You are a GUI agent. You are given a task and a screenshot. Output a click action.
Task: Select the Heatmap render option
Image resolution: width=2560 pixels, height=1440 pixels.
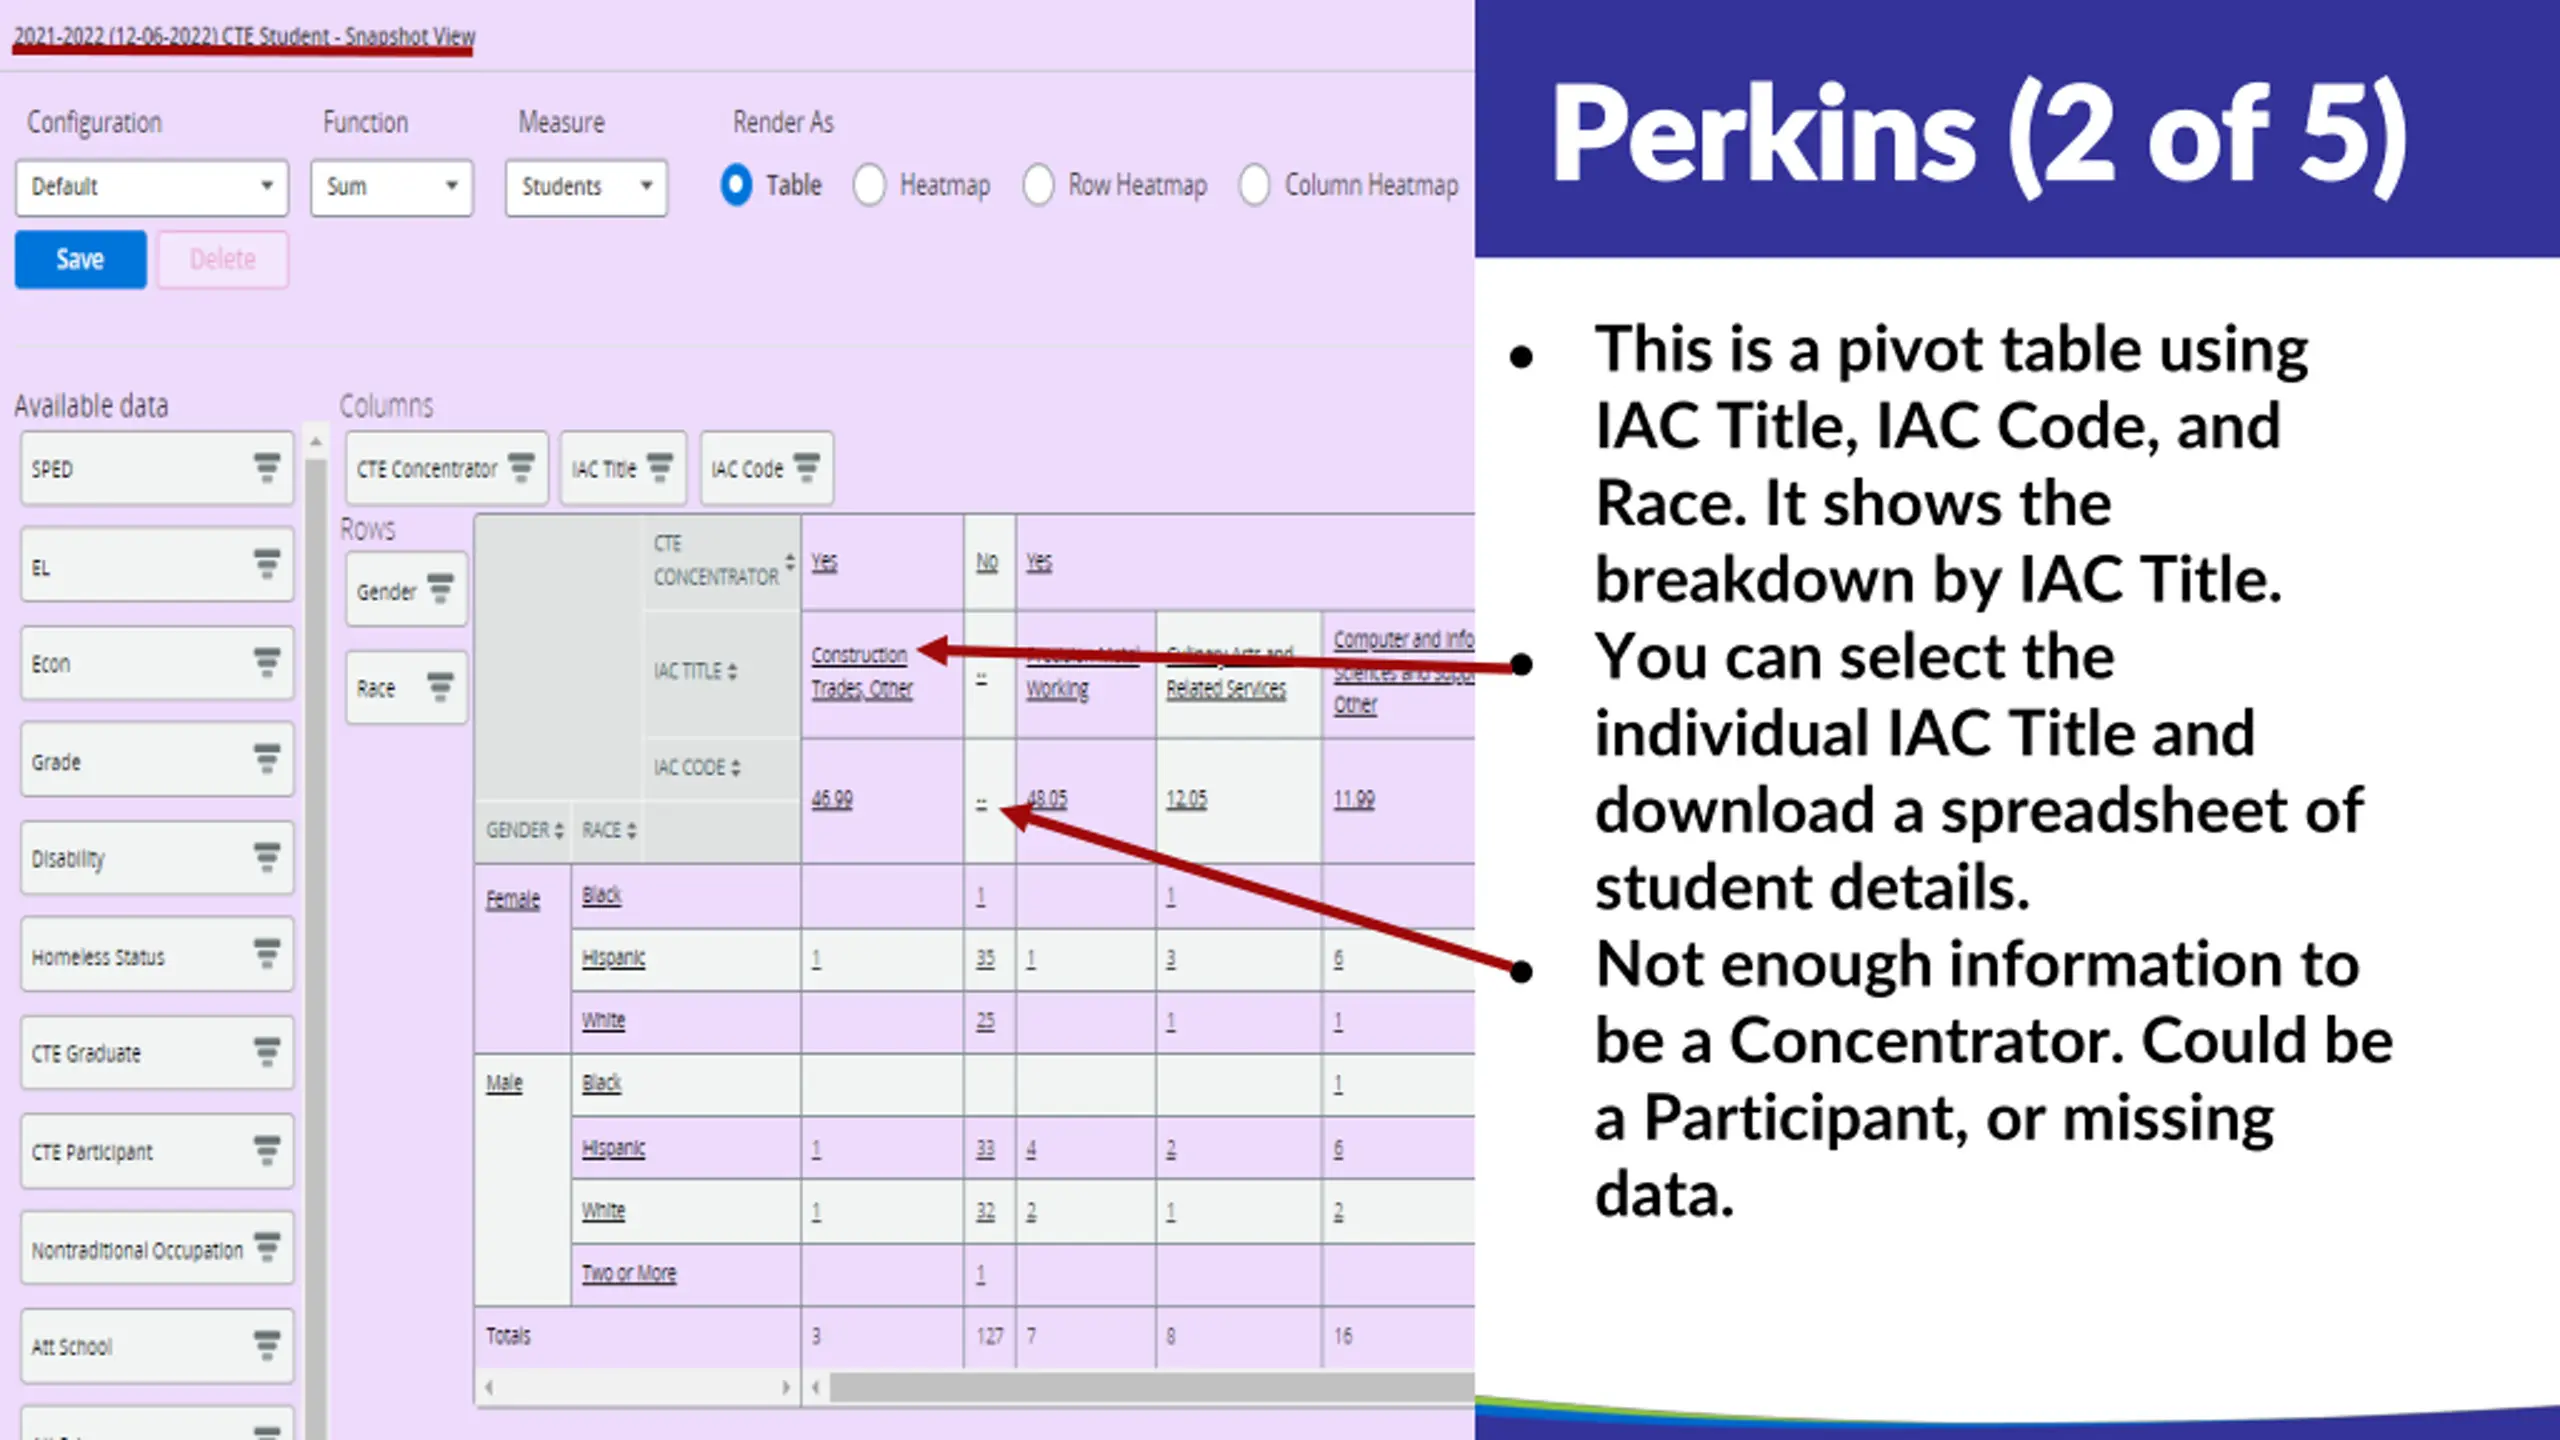point(869,185)
